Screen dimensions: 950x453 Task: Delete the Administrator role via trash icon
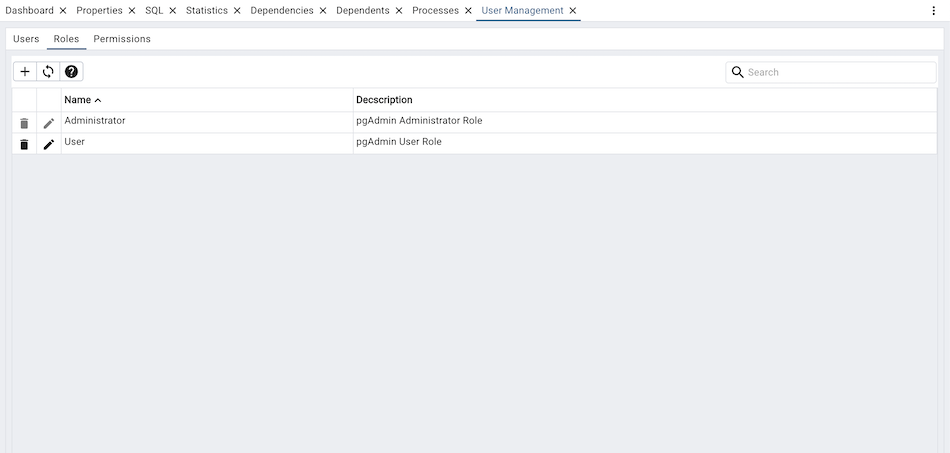[24, 123]
